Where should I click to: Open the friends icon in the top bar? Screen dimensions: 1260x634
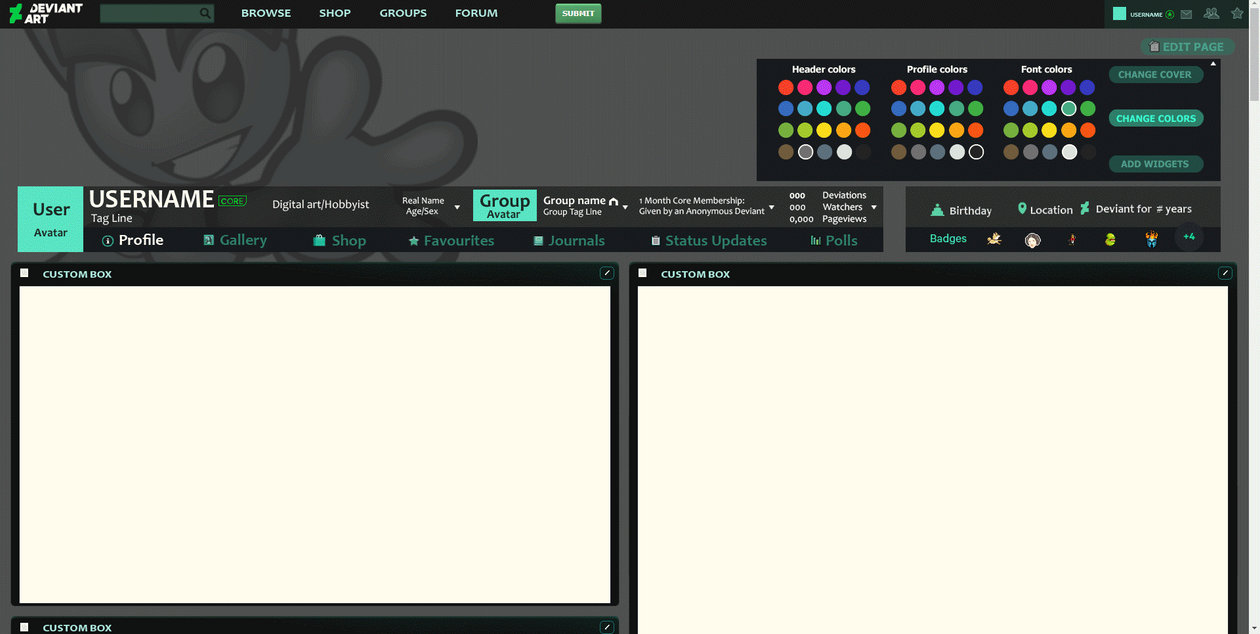[1211, 14]
